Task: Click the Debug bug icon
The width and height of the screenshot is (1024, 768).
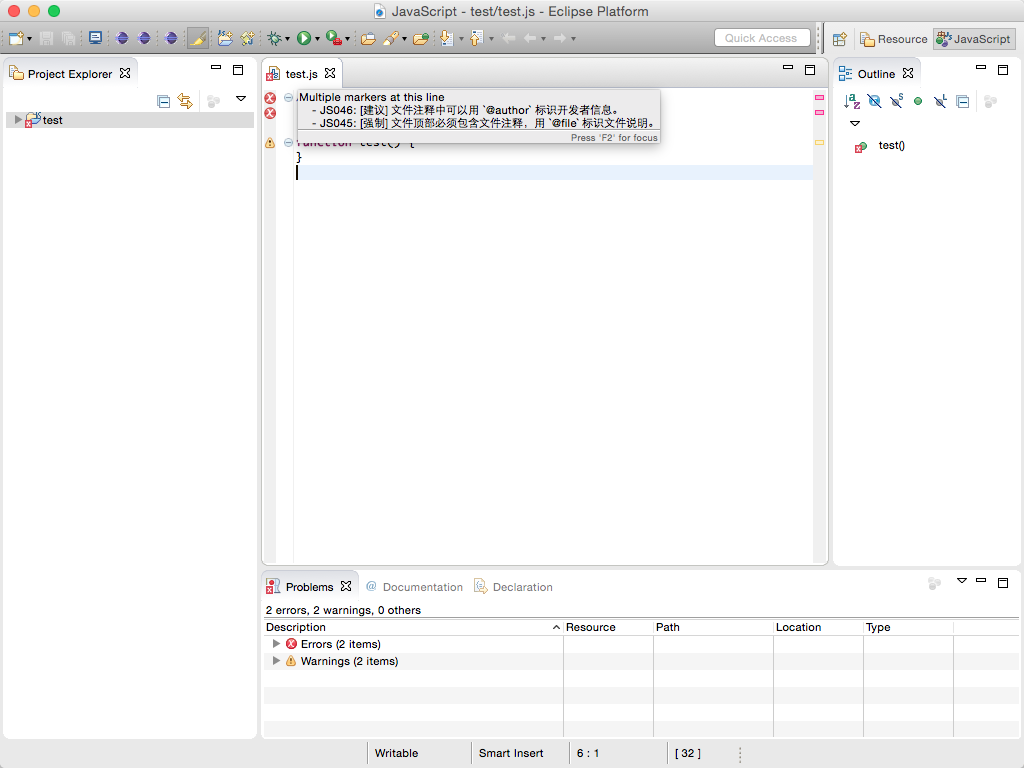Action: pyautogui.click(x=274, y=39)
